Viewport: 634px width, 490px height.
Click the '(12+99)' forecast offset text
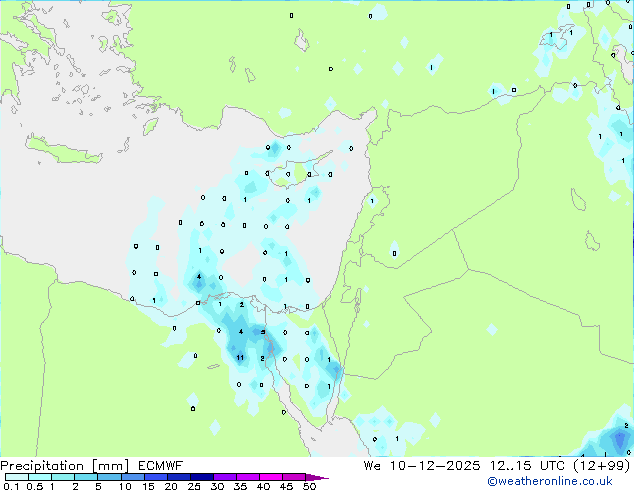click(x=602, y=466)
